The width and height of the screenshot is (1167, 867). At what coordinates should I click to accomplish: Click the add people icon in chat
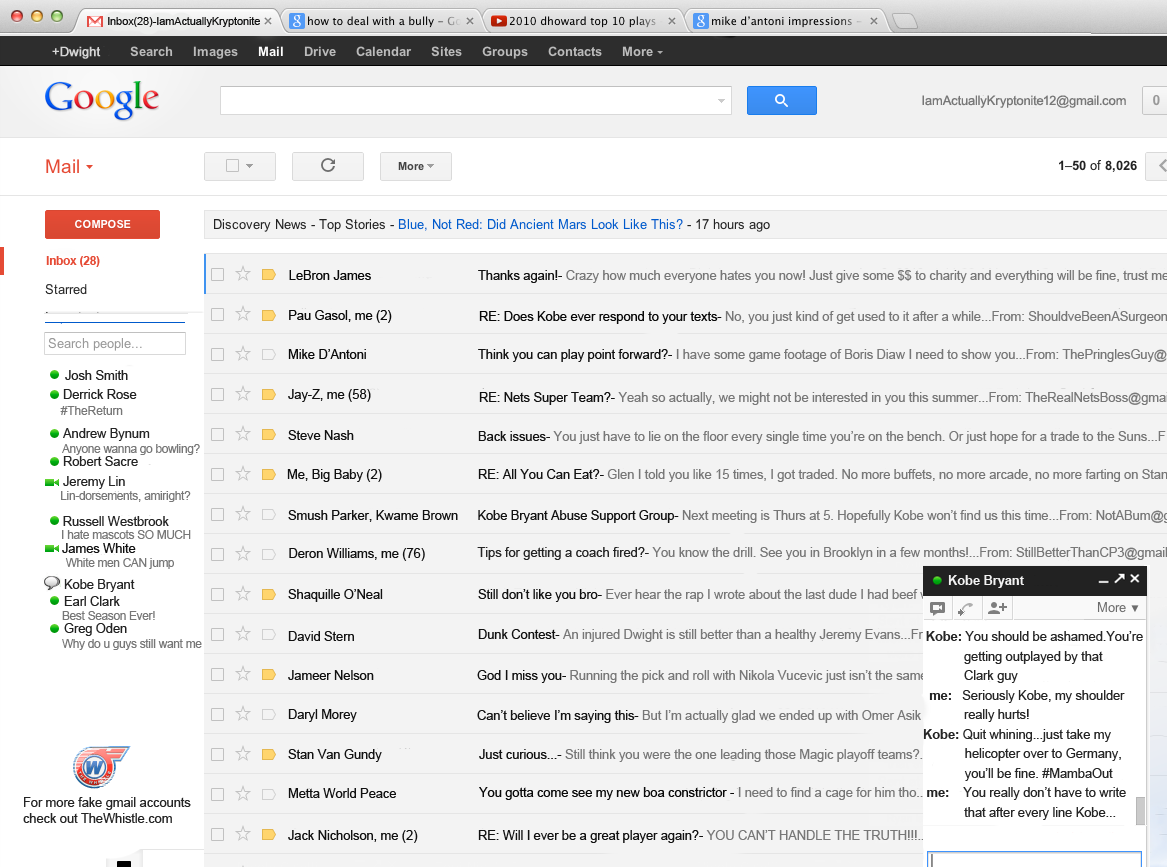[x=997, y=607]
